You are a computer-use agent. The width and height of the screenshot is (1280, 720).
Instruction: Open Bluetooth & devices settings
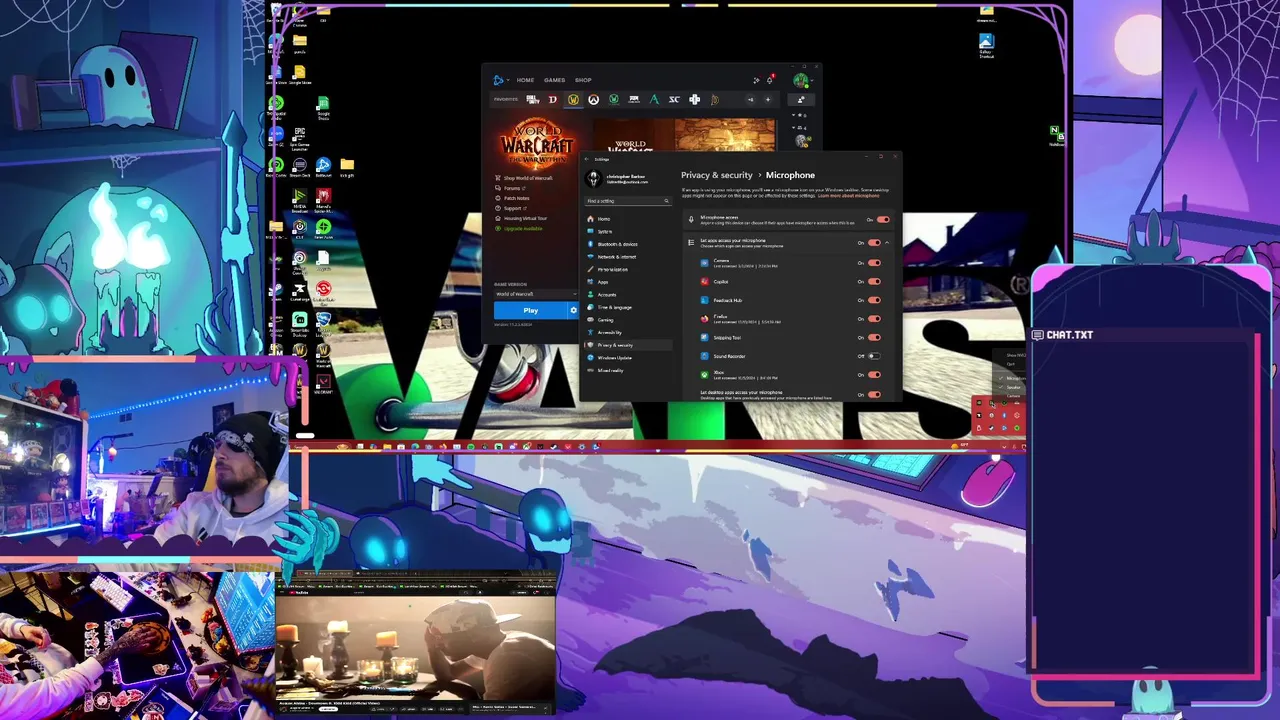click(x=628, y=244)
